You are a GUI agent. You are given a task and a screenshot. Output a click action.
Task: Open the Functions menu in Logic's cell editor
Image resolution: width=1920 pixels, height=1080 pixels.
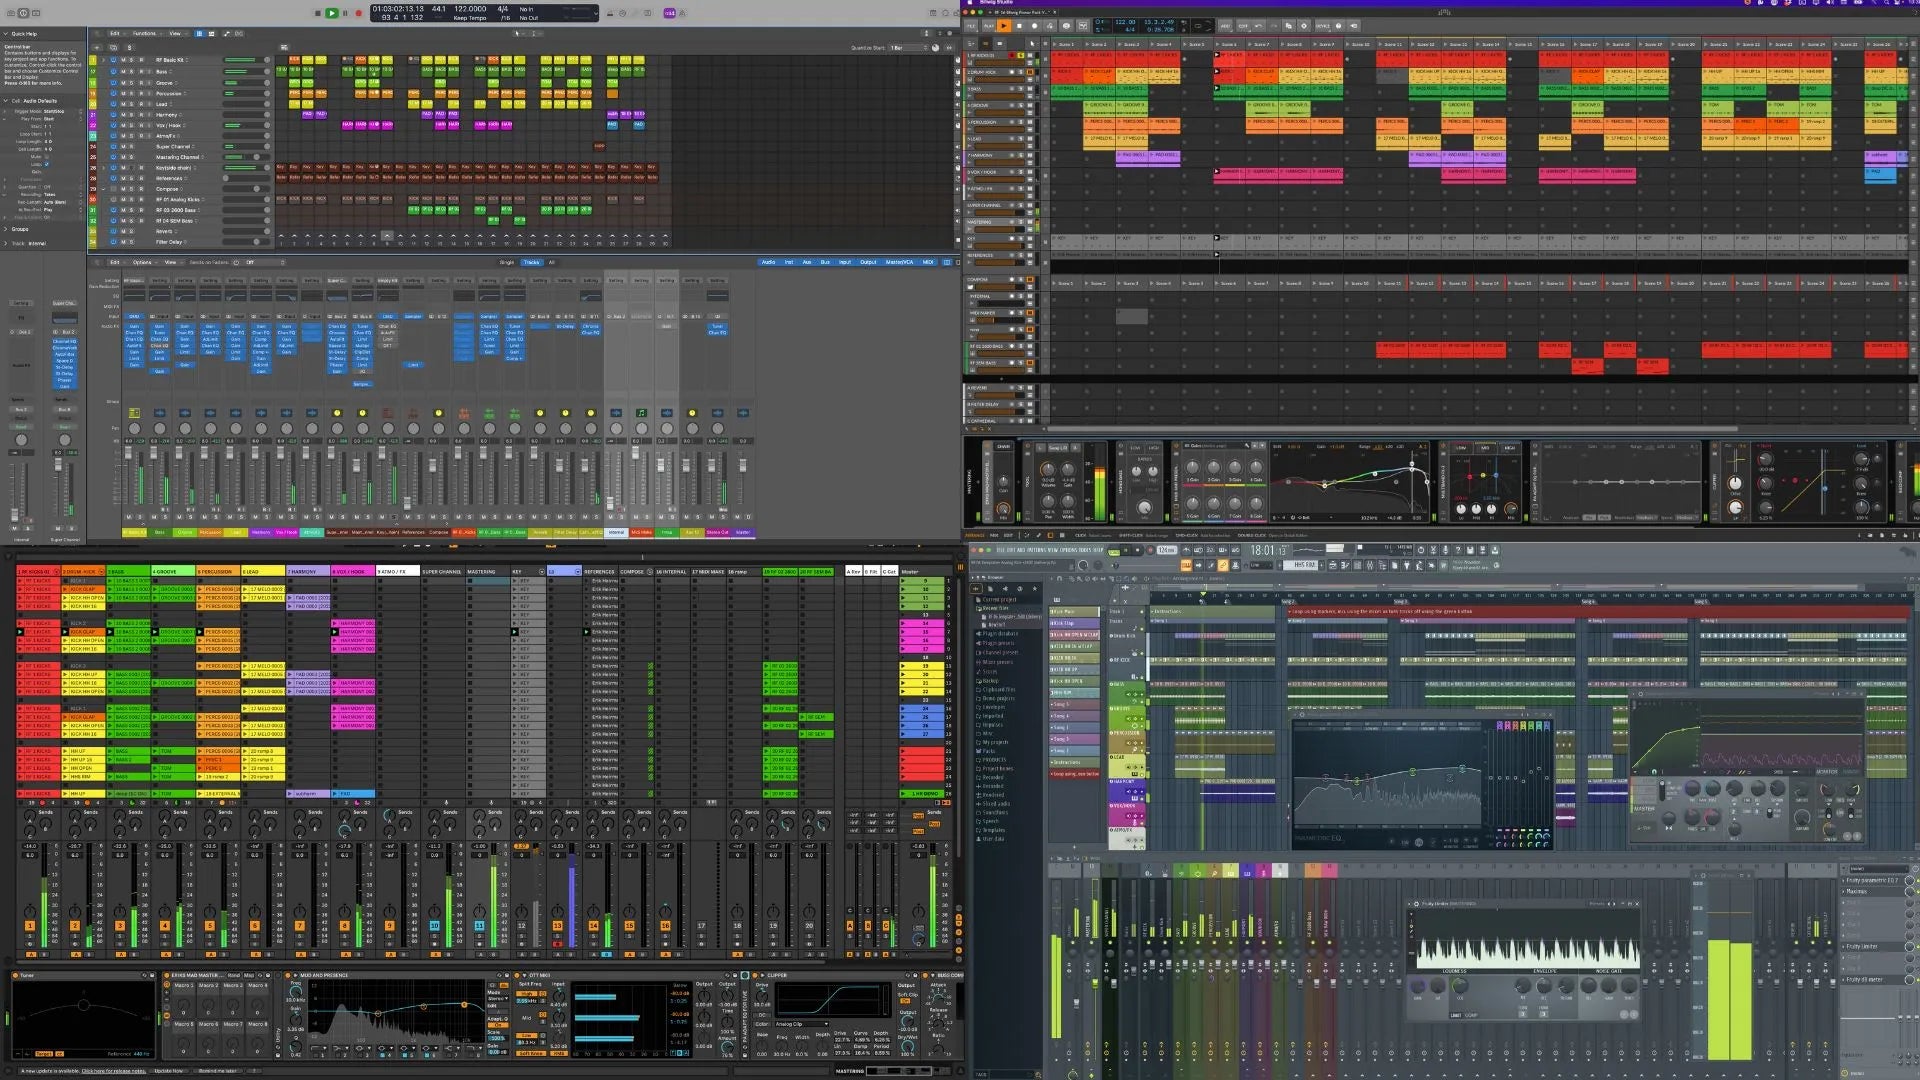[x=144, y=33]
